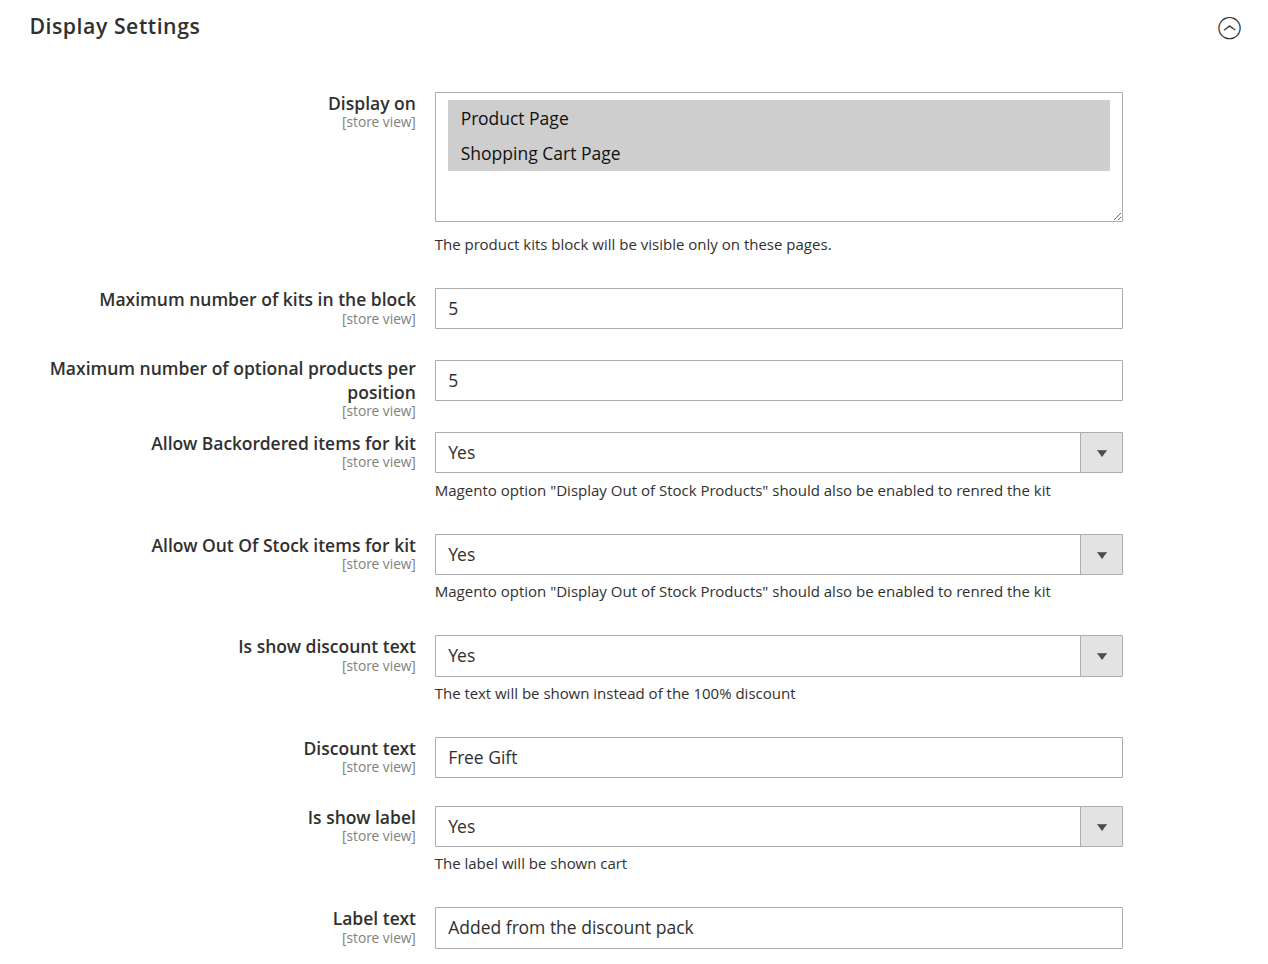
Task: Click store view label under Is show label
Action: point(378,836)
